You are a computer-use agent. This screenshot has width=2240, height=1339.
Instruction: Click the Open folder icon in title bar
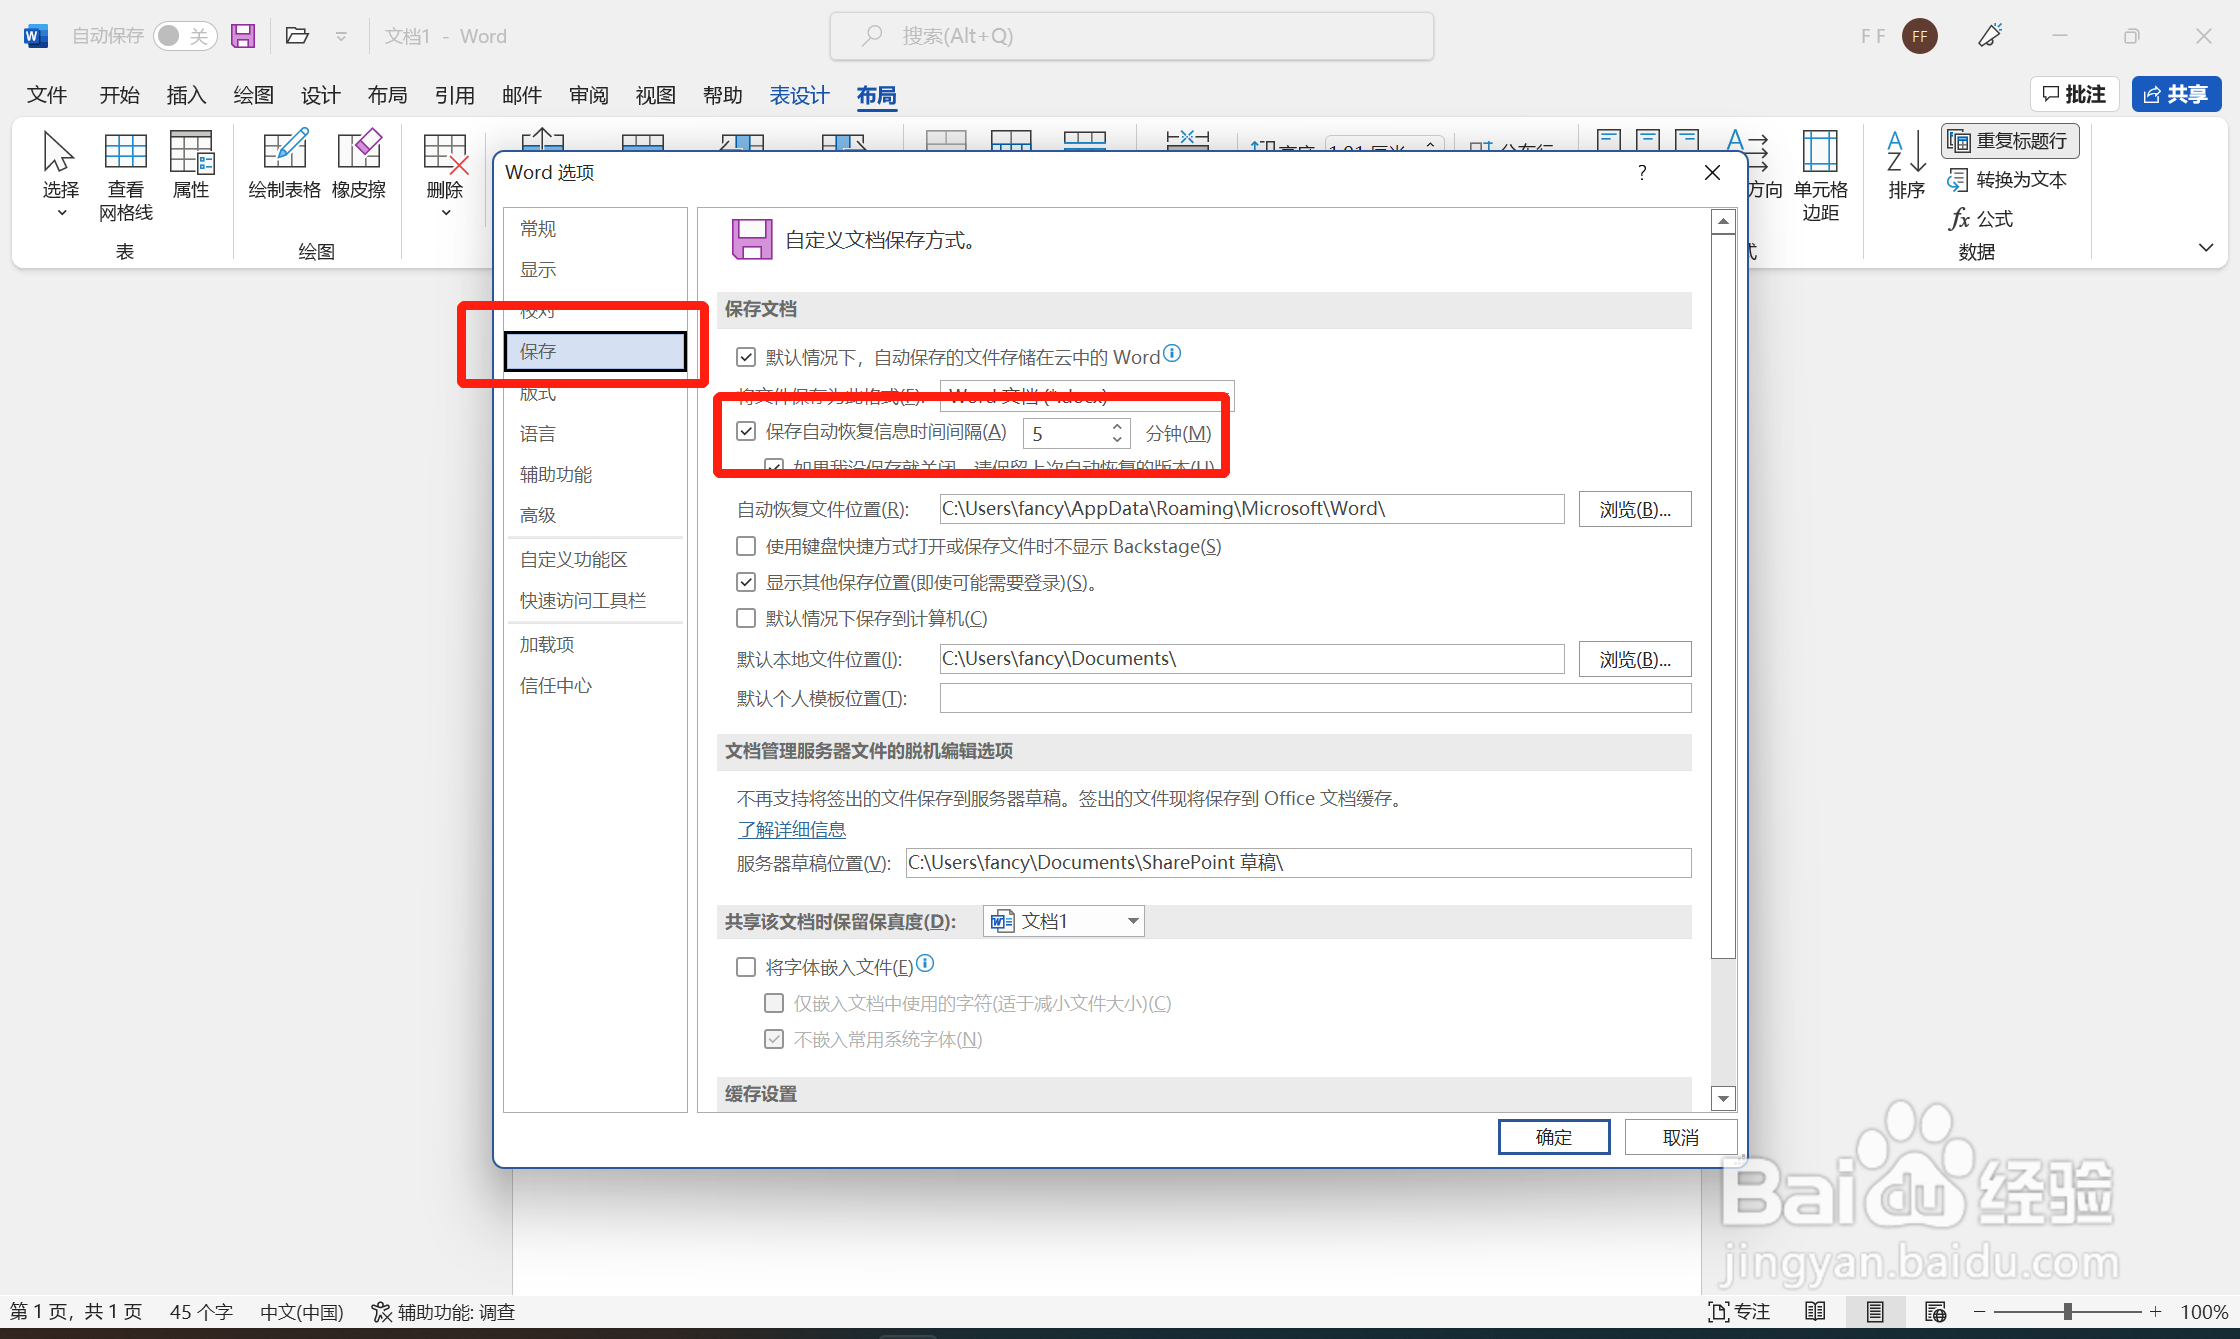point(297,36)
